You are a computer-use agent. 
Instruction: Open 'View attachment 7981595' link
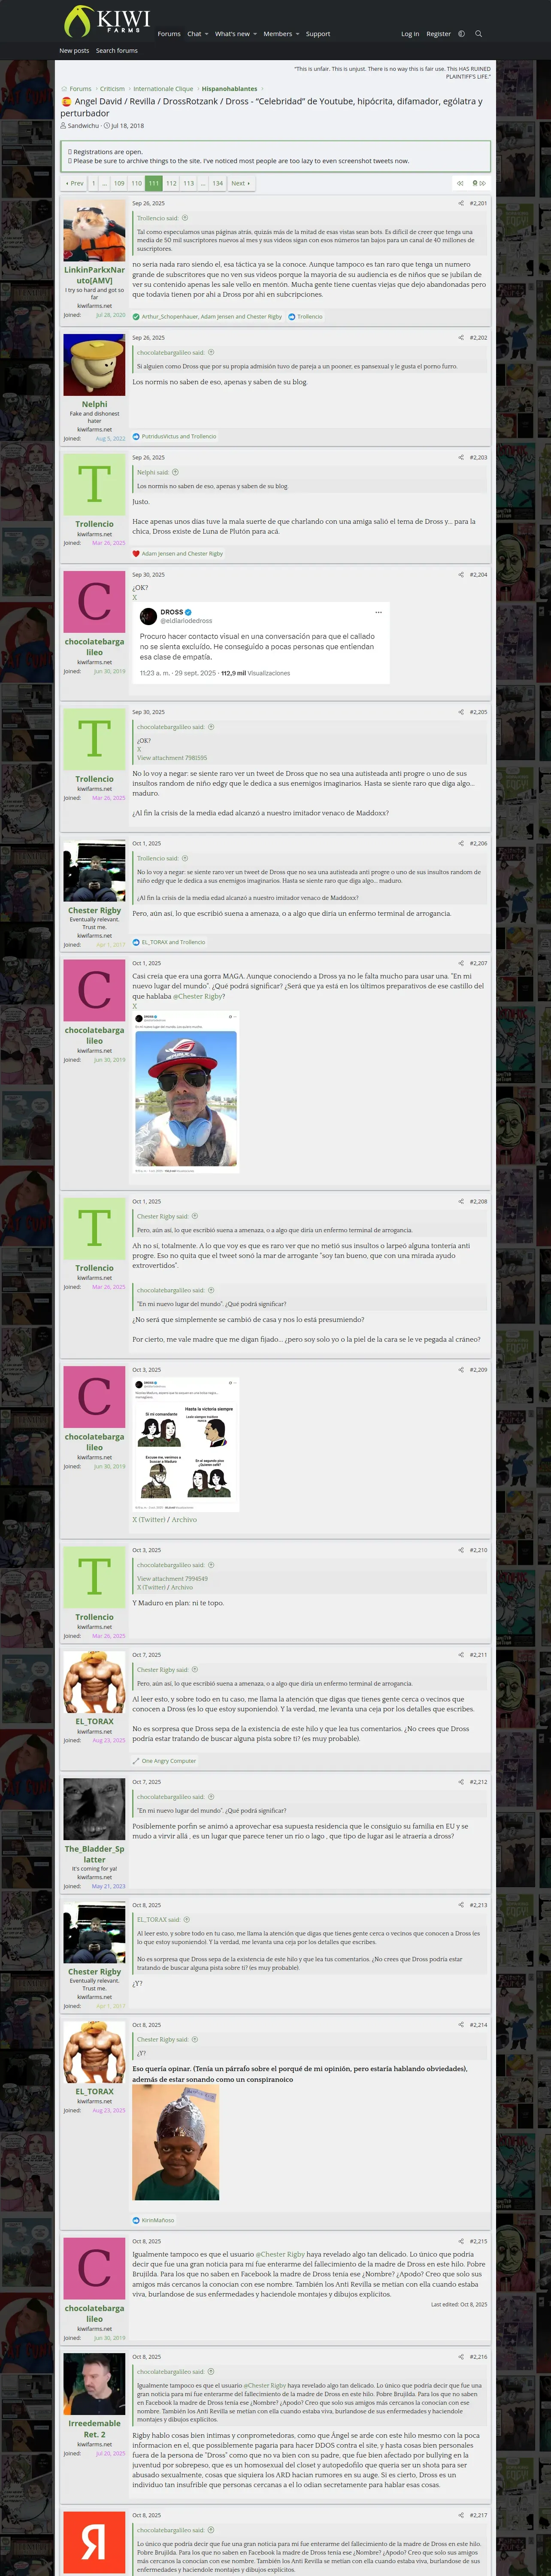(x=172, y=758)
